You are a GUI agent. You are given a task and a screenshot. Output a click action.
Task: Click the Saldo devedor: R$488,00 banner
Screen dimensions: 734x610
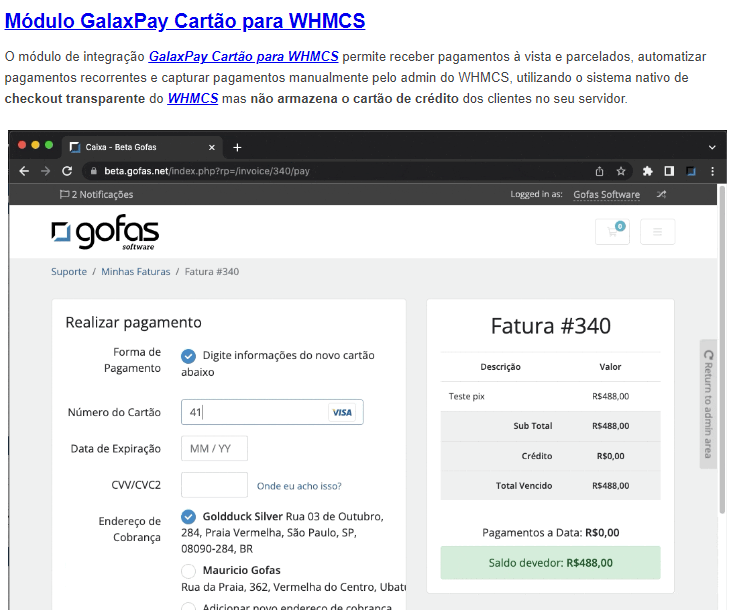pos(550,563)
